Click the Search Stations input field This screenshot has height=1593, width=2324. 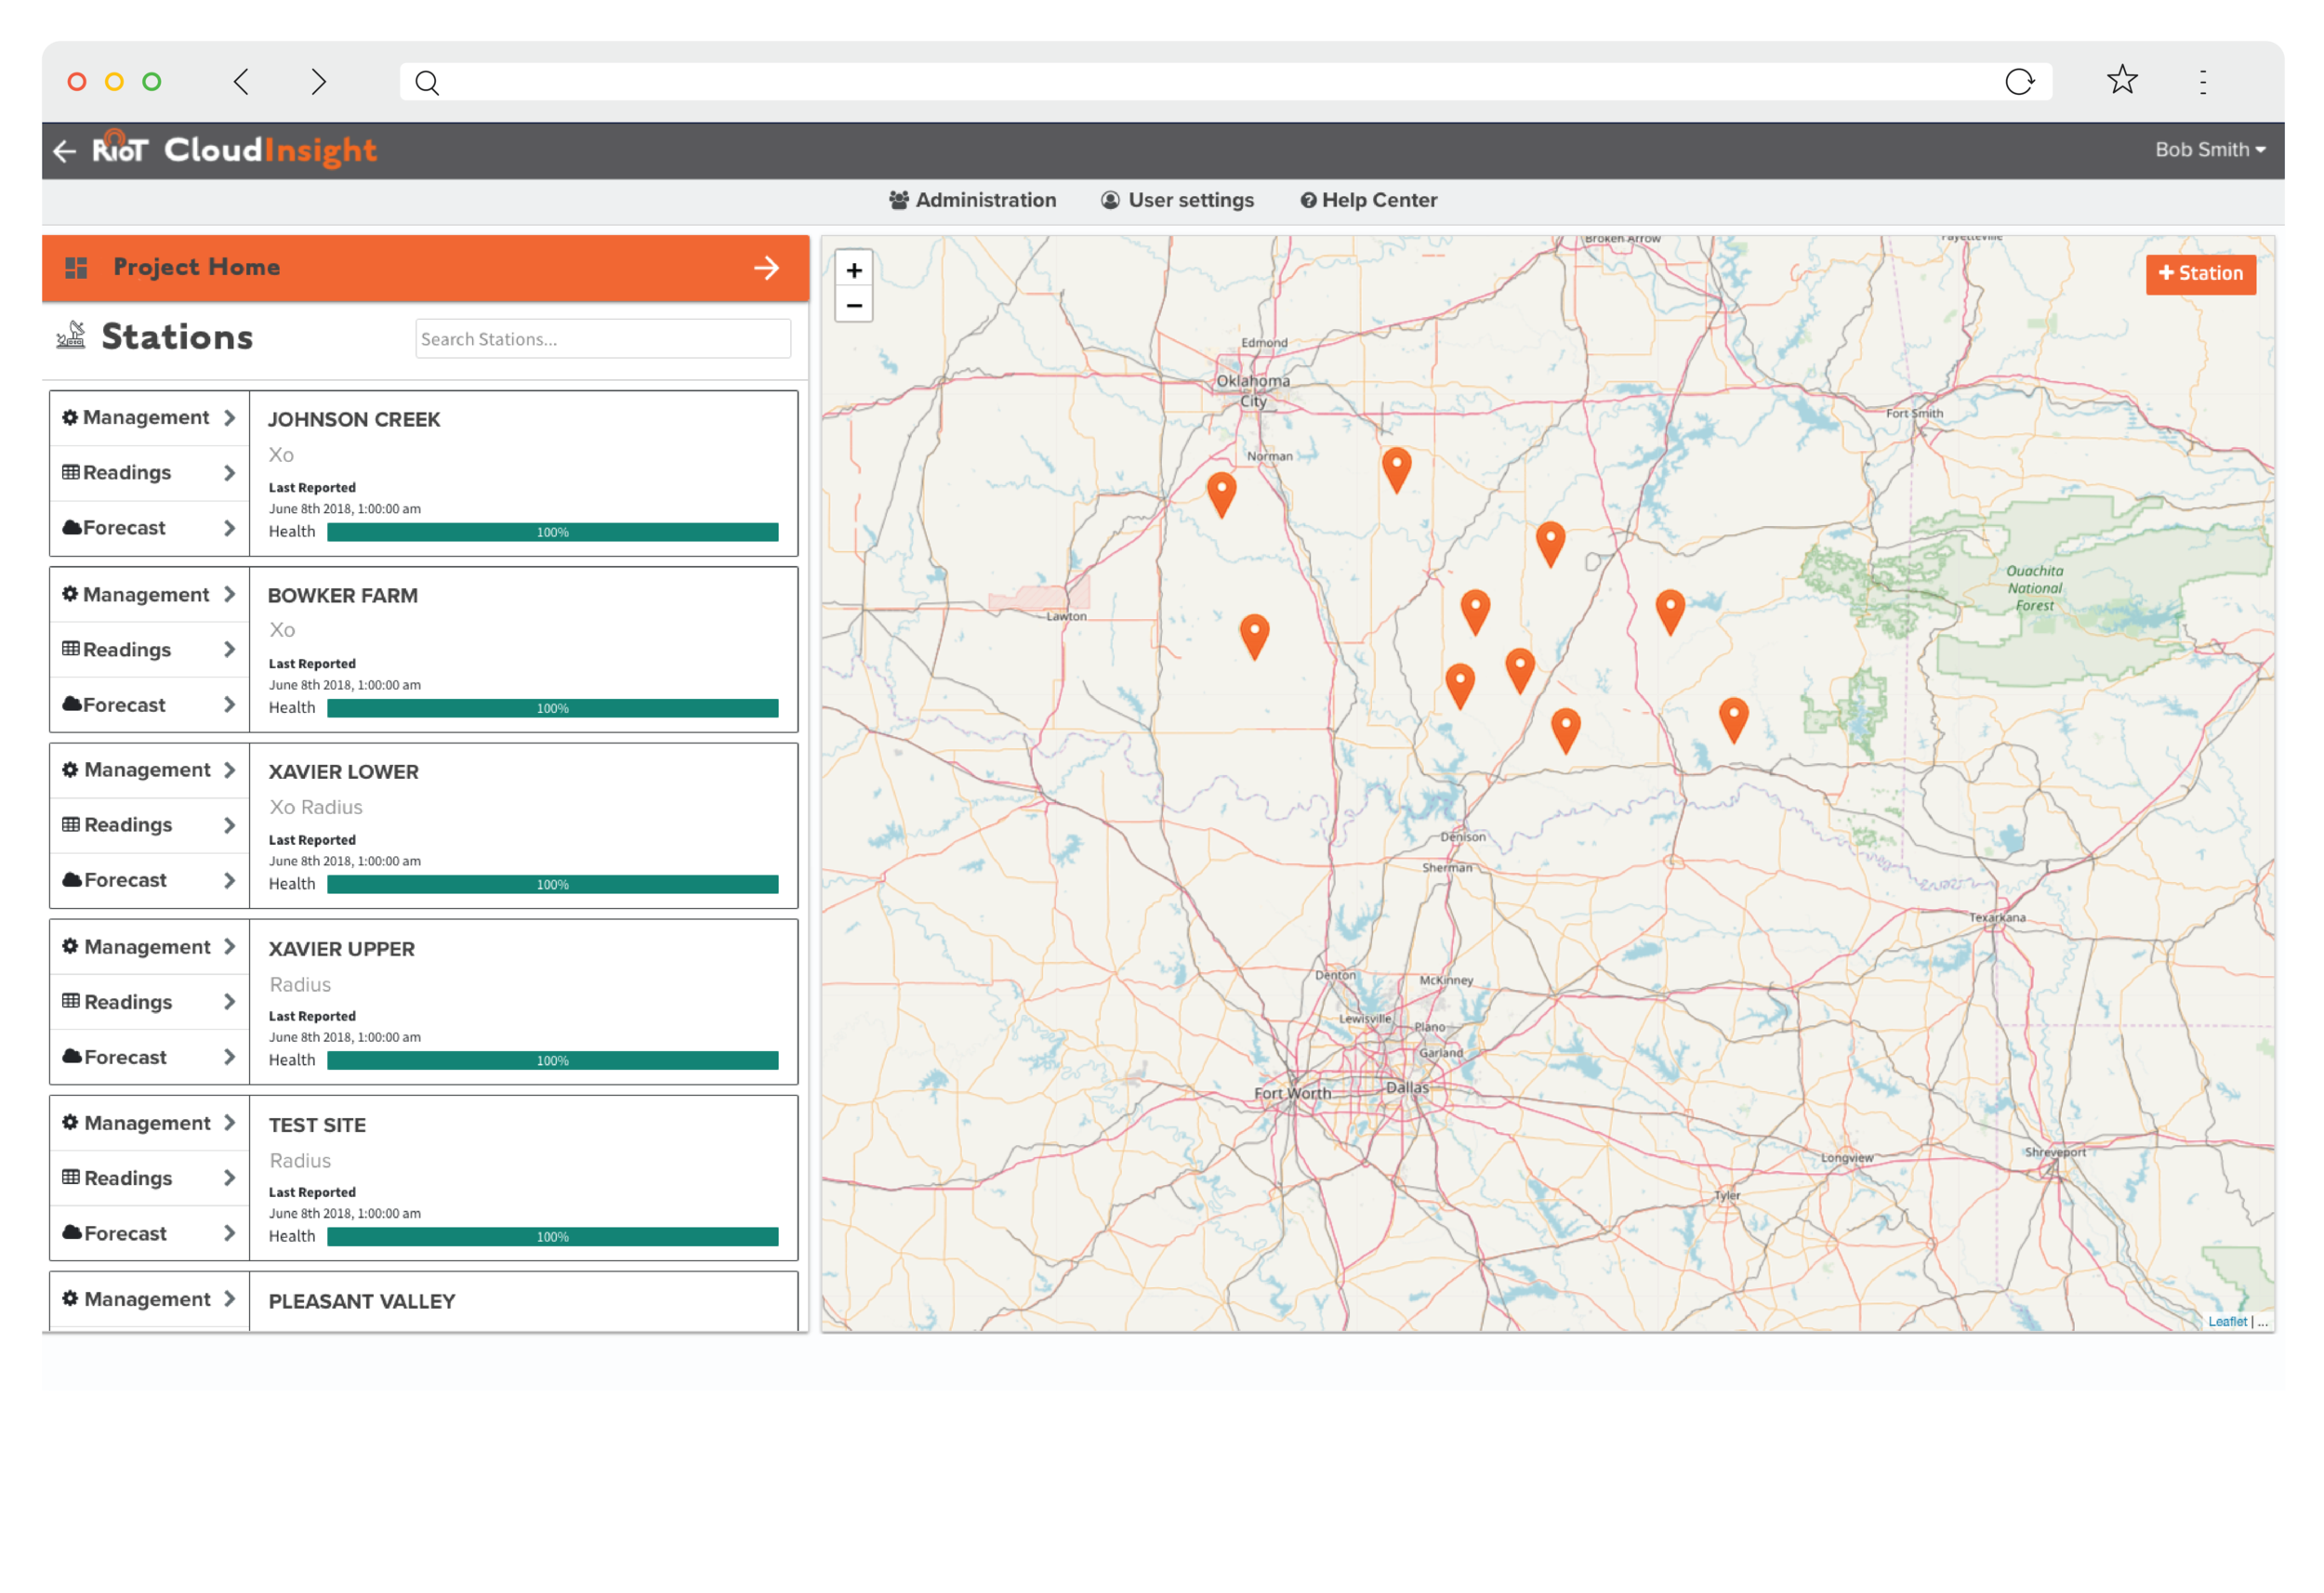[602, 337]
